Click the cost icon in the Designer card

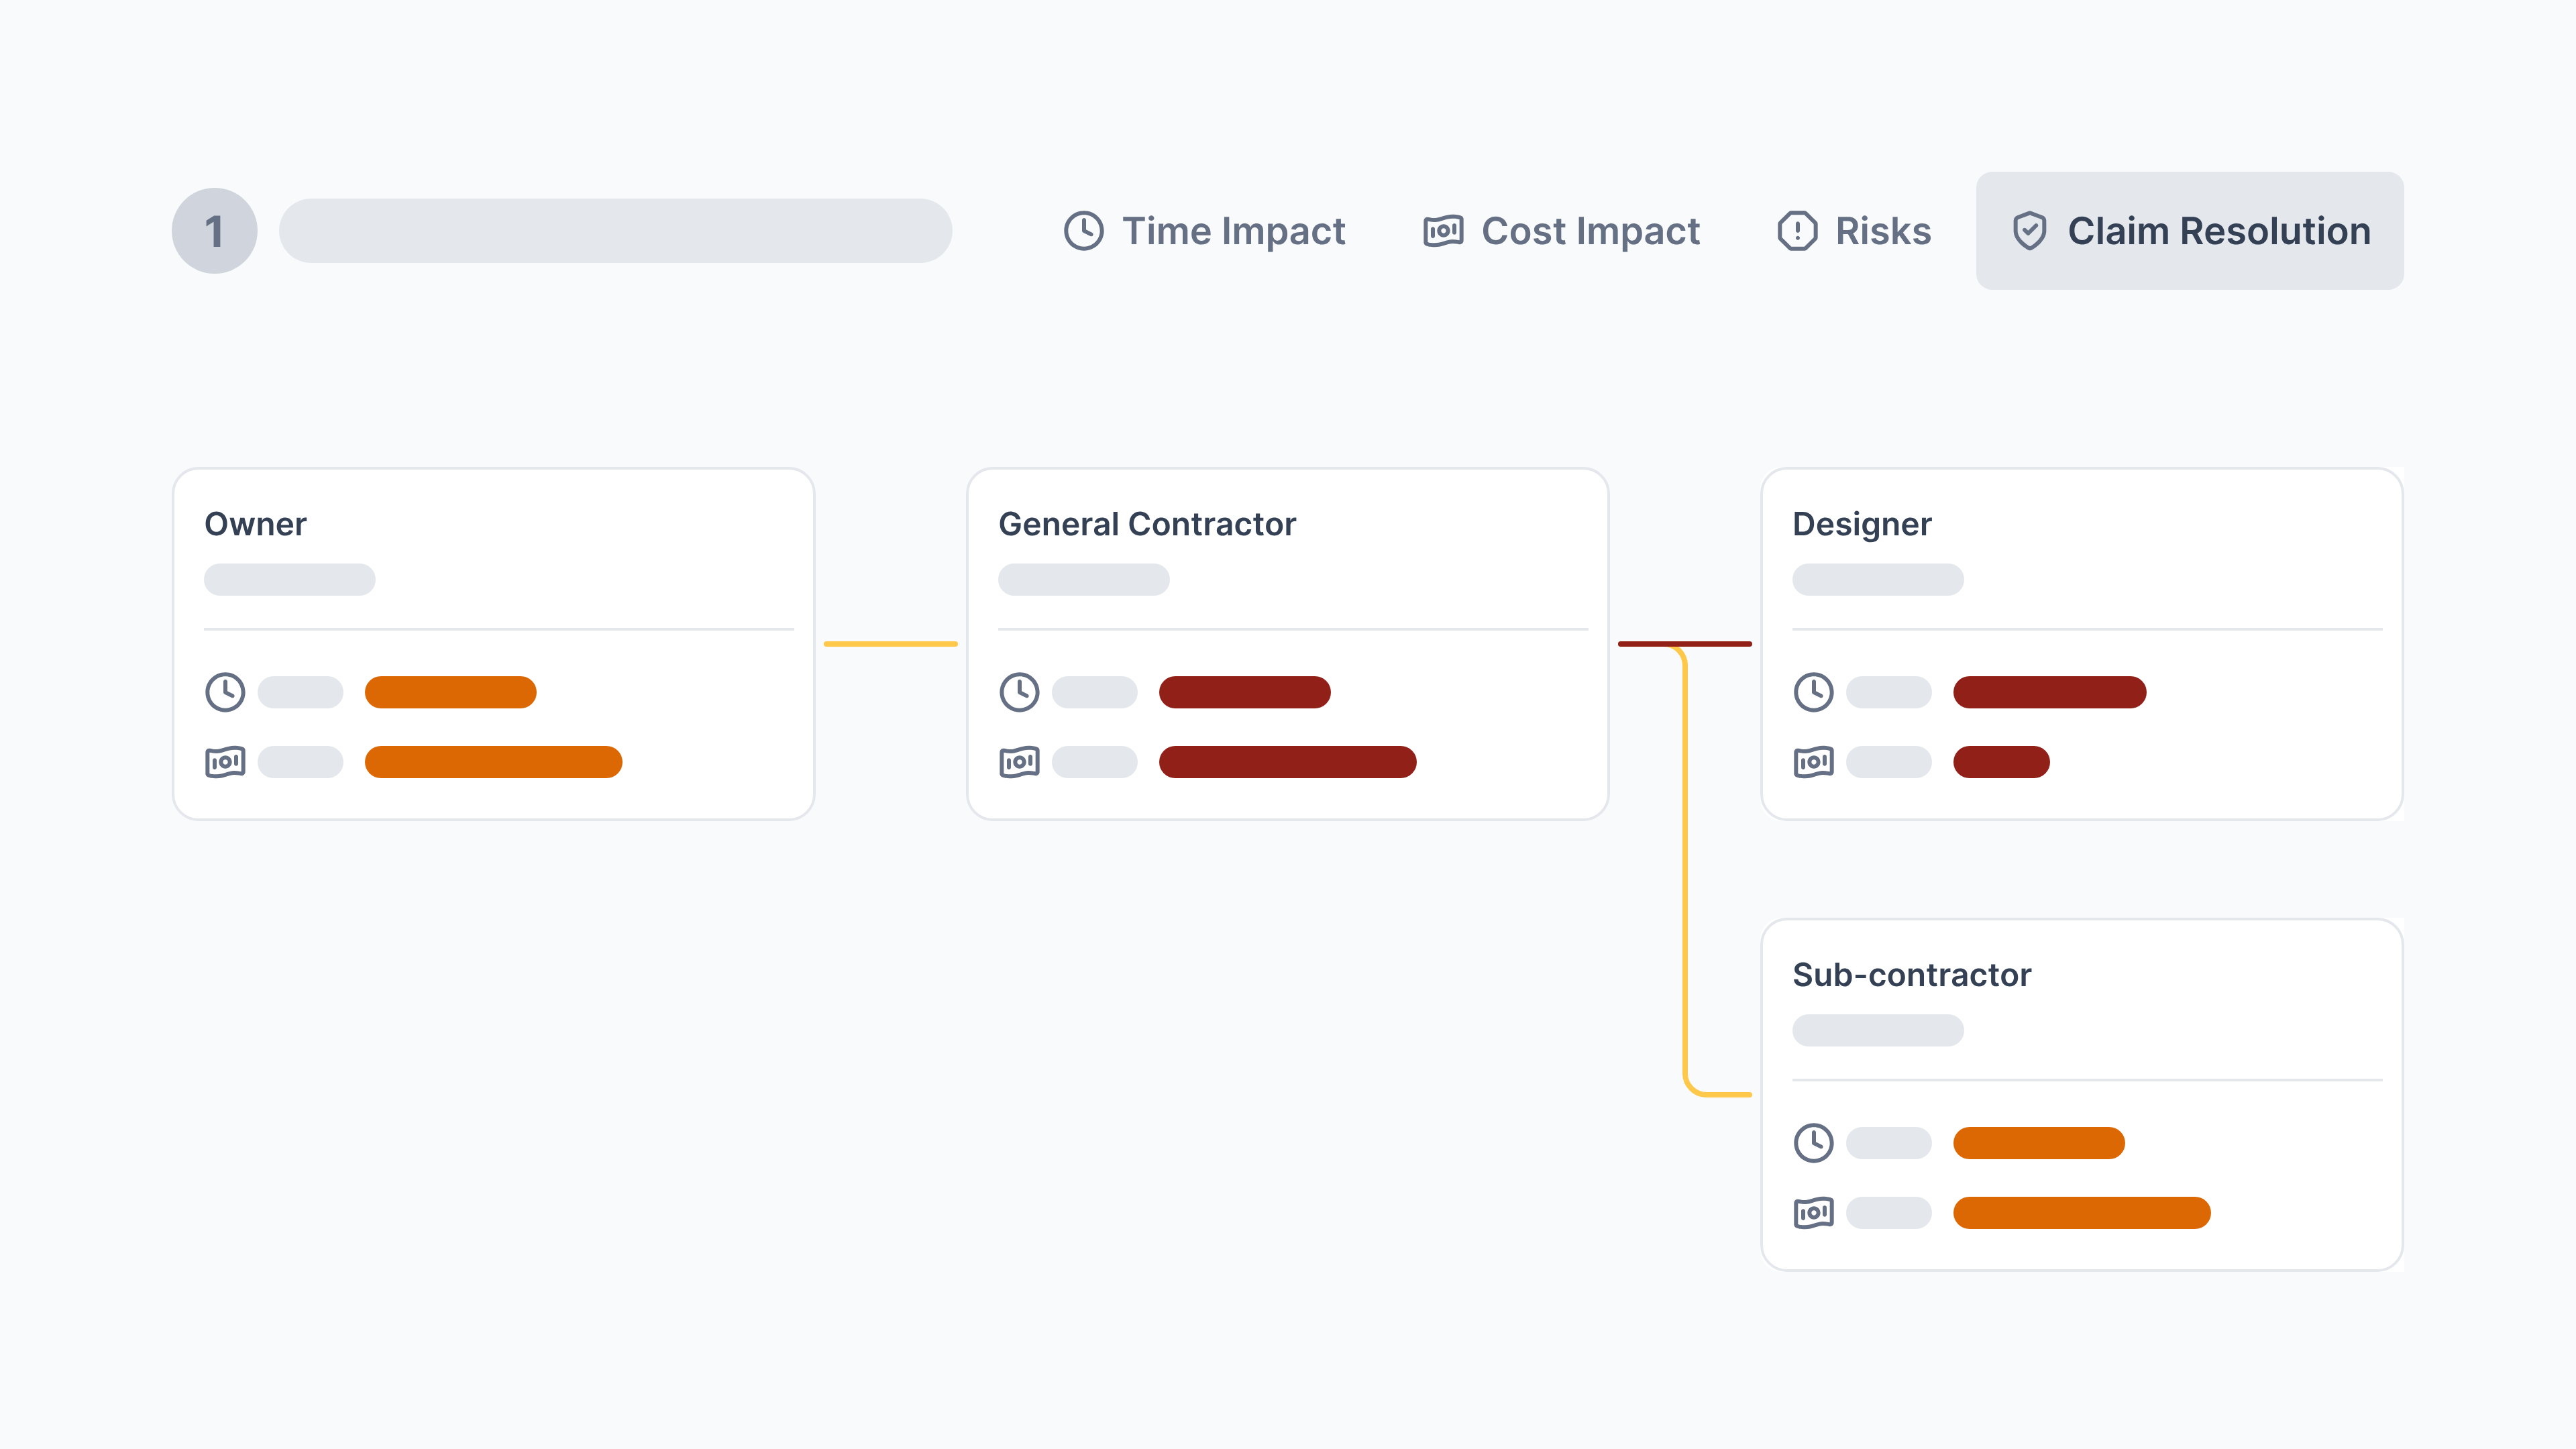pos(1813,762)
